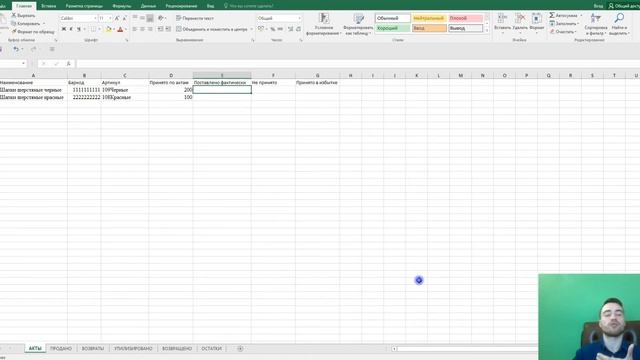Align cell text right
The width and height of the screenshot is (640, 360).
[x=150, y=29]
